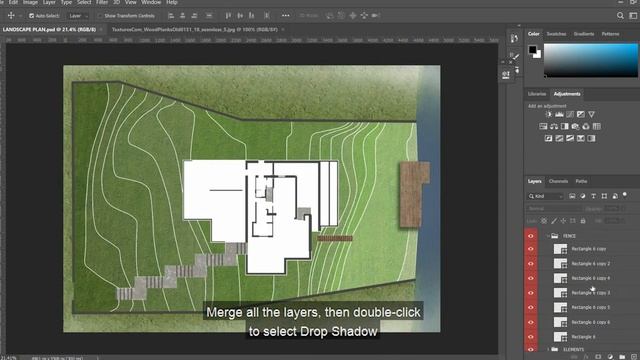Open the Auto-Select Layer dropdown
Screen dimensions: 640x360
[x=78, y=16]
